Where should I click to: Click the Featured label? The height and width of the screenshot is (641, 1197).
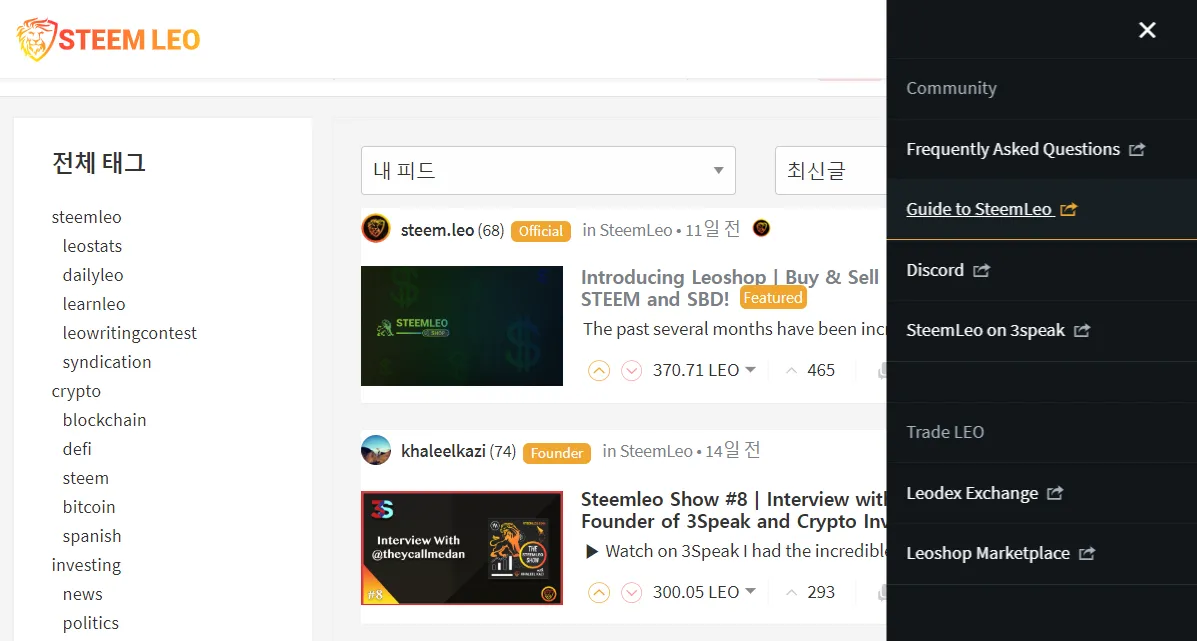coord(773,298)
